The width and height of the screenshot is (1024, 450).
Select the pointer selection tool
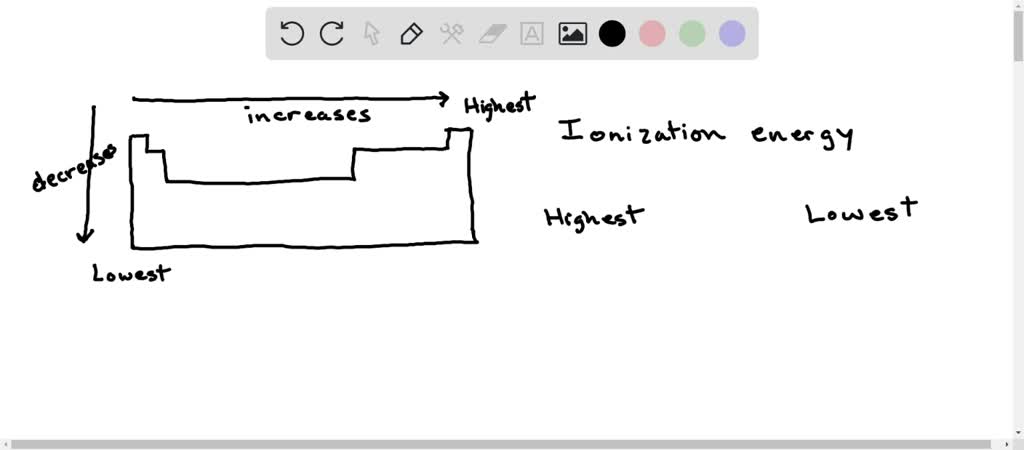372,33
